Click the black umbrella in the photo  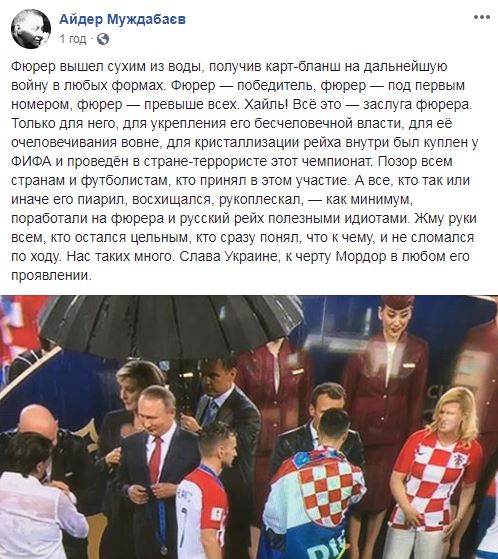click(171, 324)
